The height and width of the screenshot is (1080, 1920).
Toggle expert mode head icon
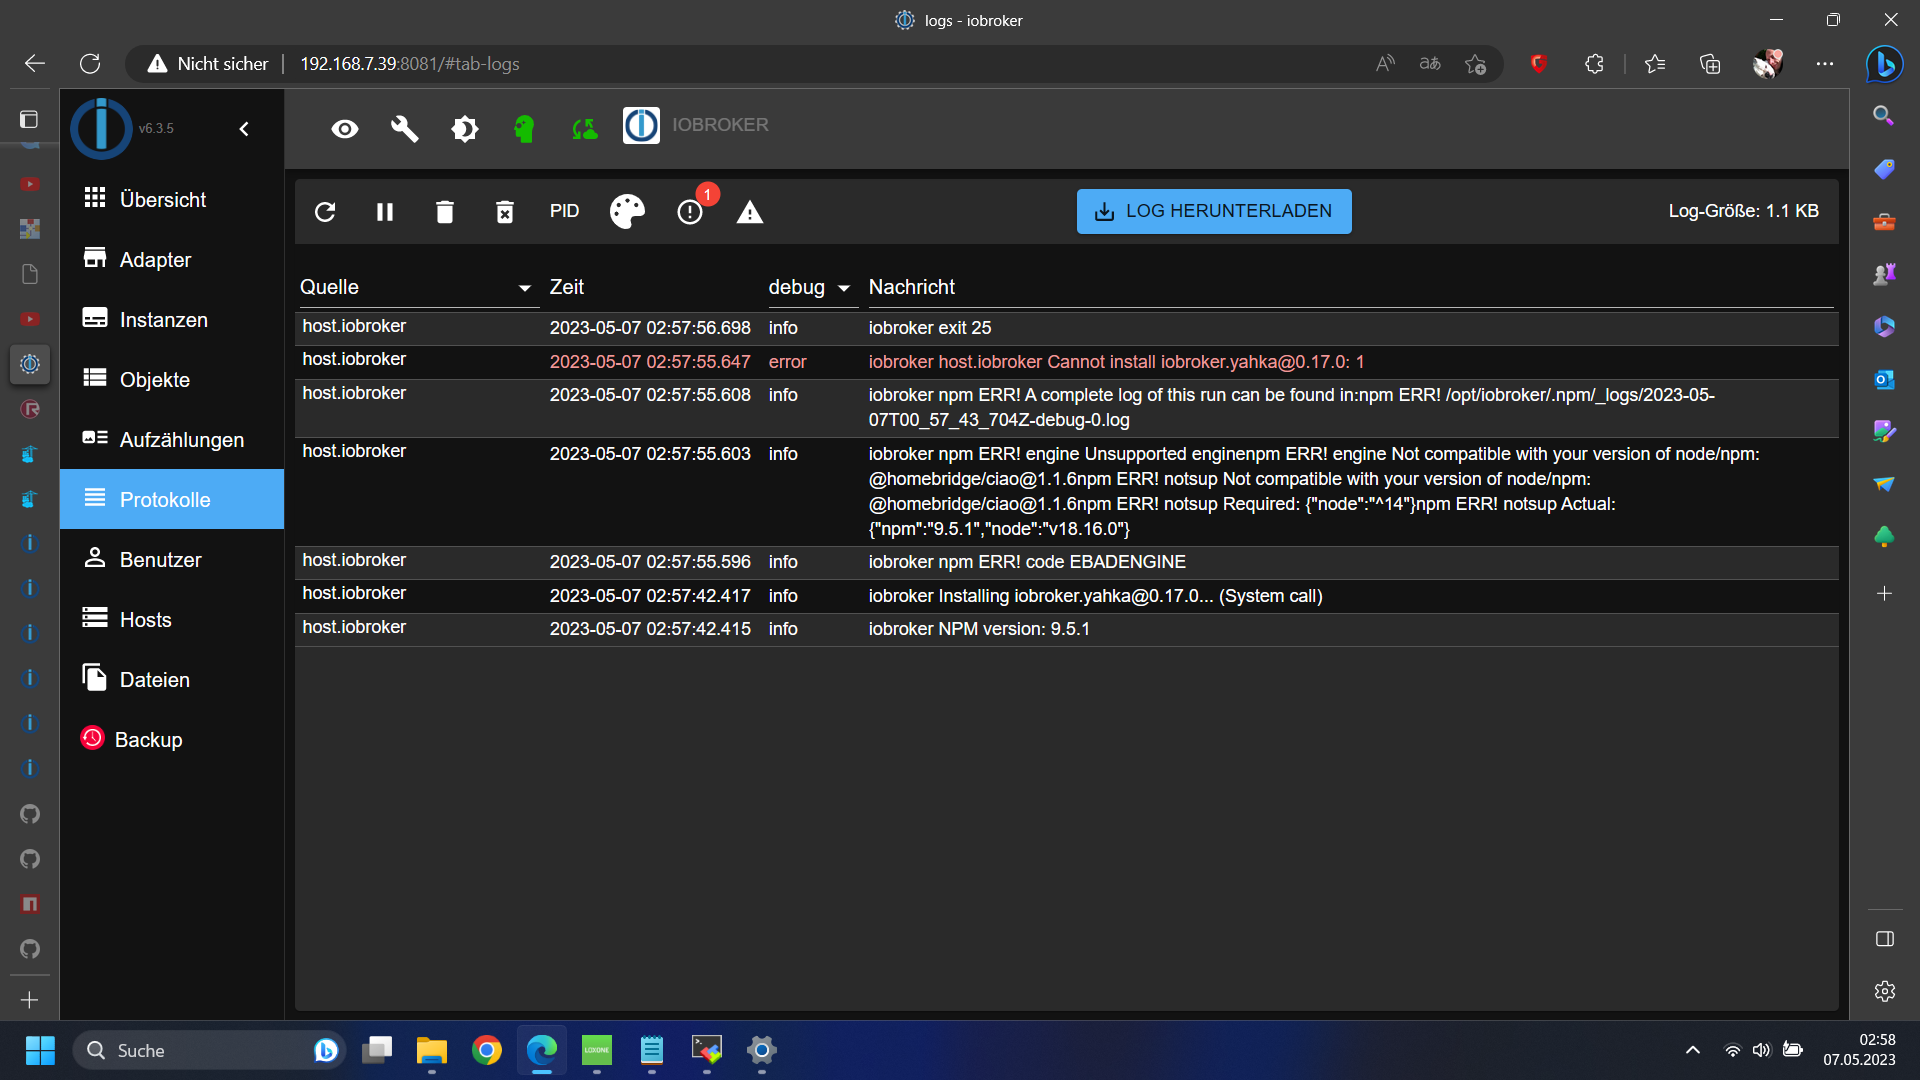pos(524,129)
